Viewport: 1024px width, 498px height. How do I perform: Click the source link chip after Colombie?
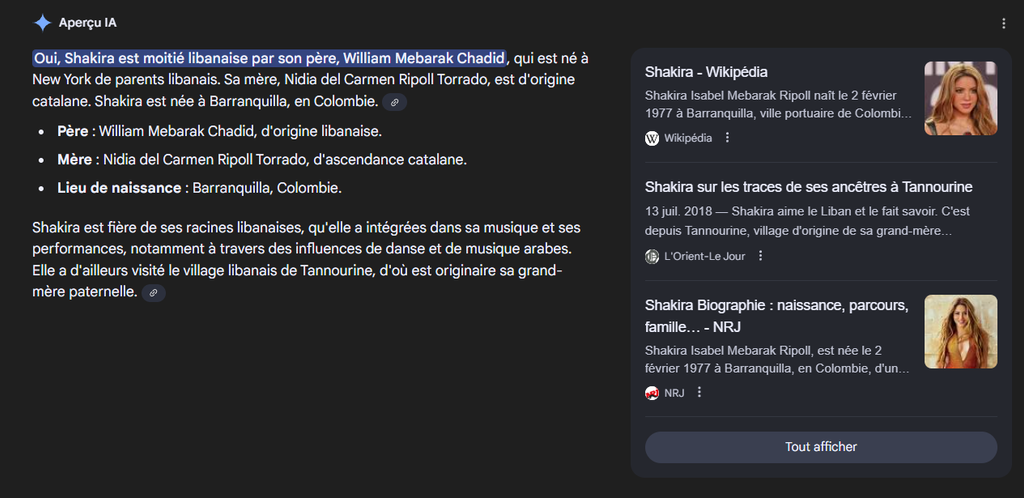[395, 102]
